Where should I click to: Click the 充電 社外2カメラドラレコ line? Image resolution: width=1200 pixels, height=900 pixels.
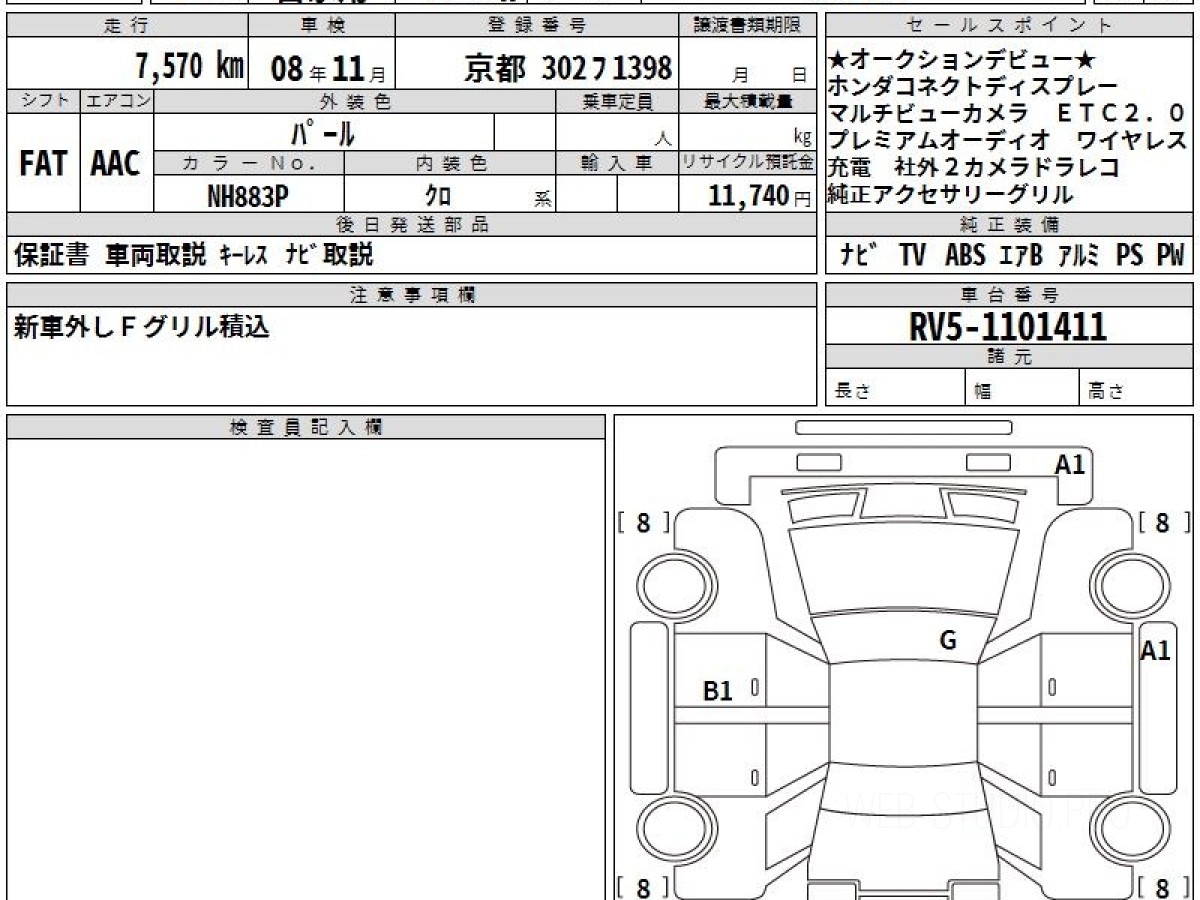[x=973, y=167]
